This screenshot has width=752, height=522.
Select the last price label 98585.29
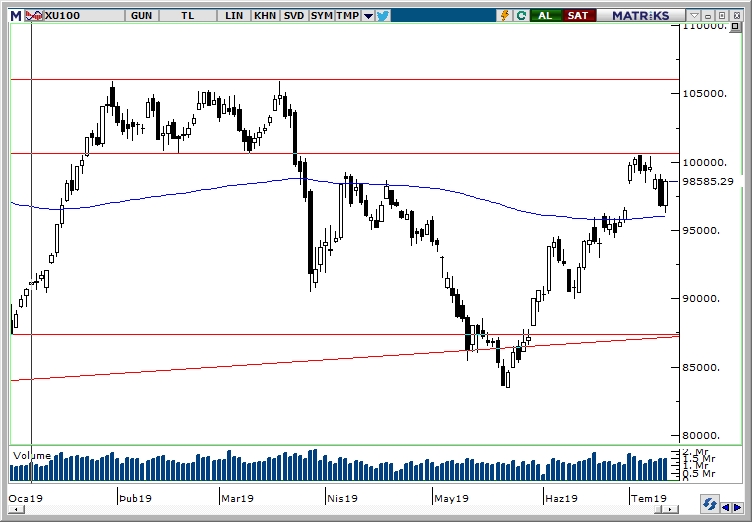(x=707, y=181)
